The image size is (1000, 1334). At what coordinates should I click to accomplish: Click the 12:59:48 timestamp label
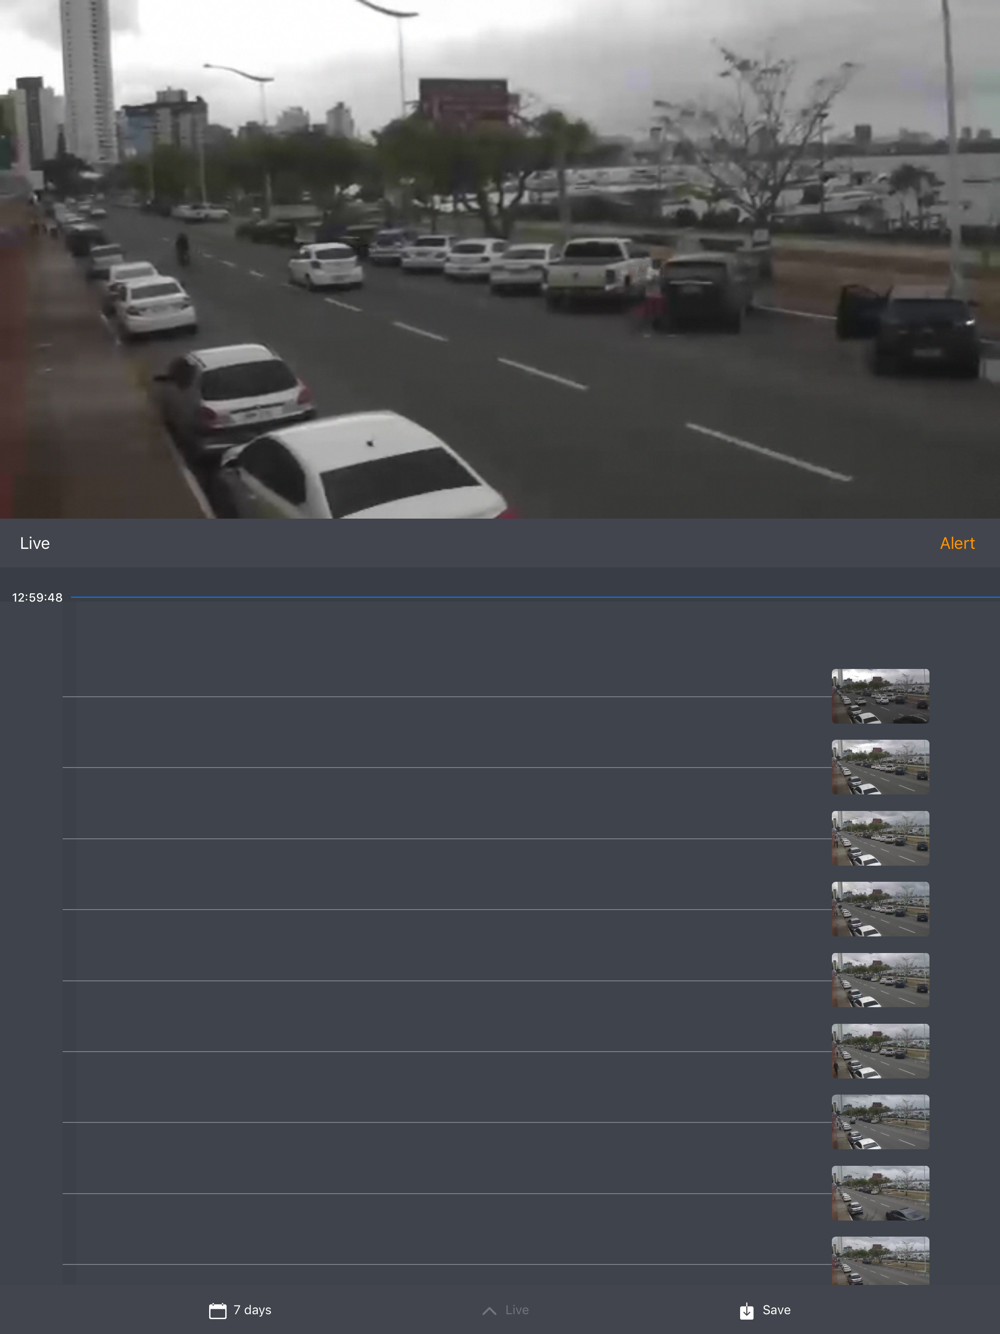(37, 597)
